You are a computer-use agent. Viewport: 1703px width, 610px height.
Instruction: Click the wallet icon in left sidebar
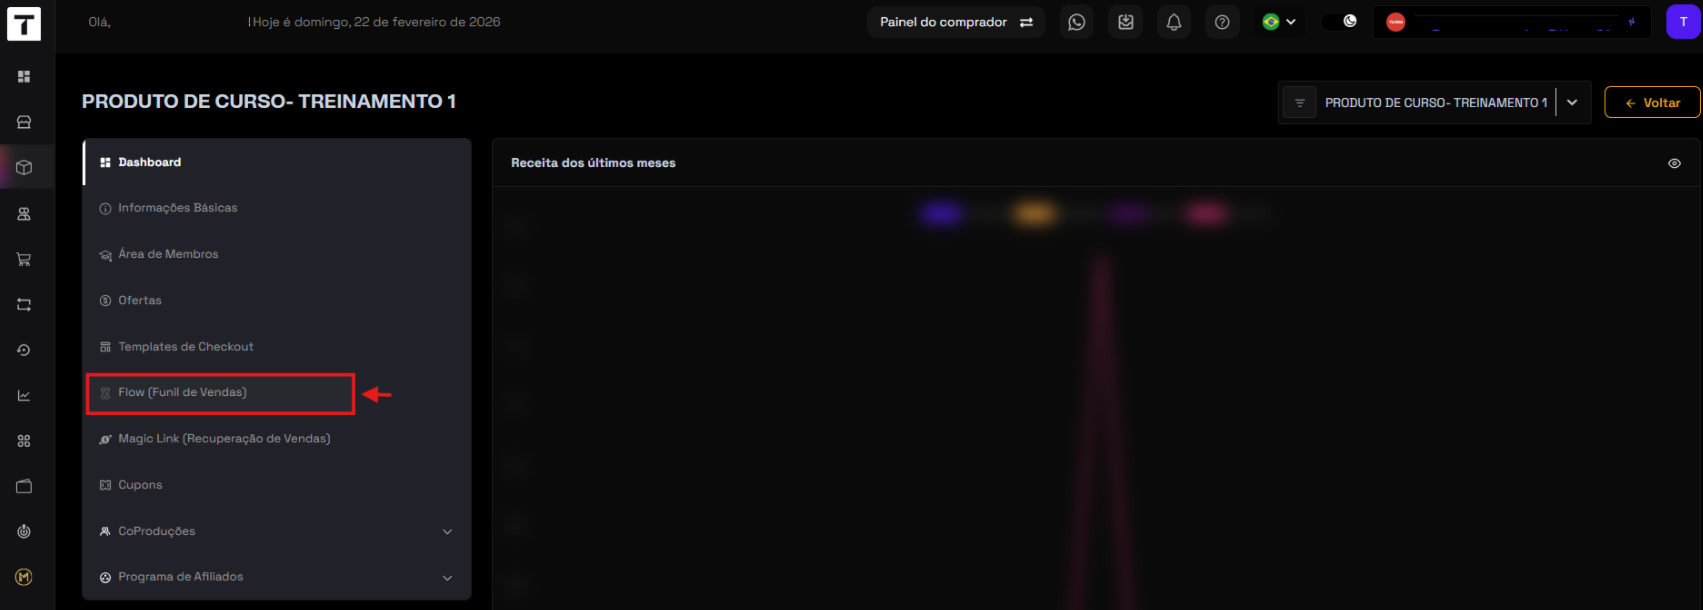pos(24,486)
